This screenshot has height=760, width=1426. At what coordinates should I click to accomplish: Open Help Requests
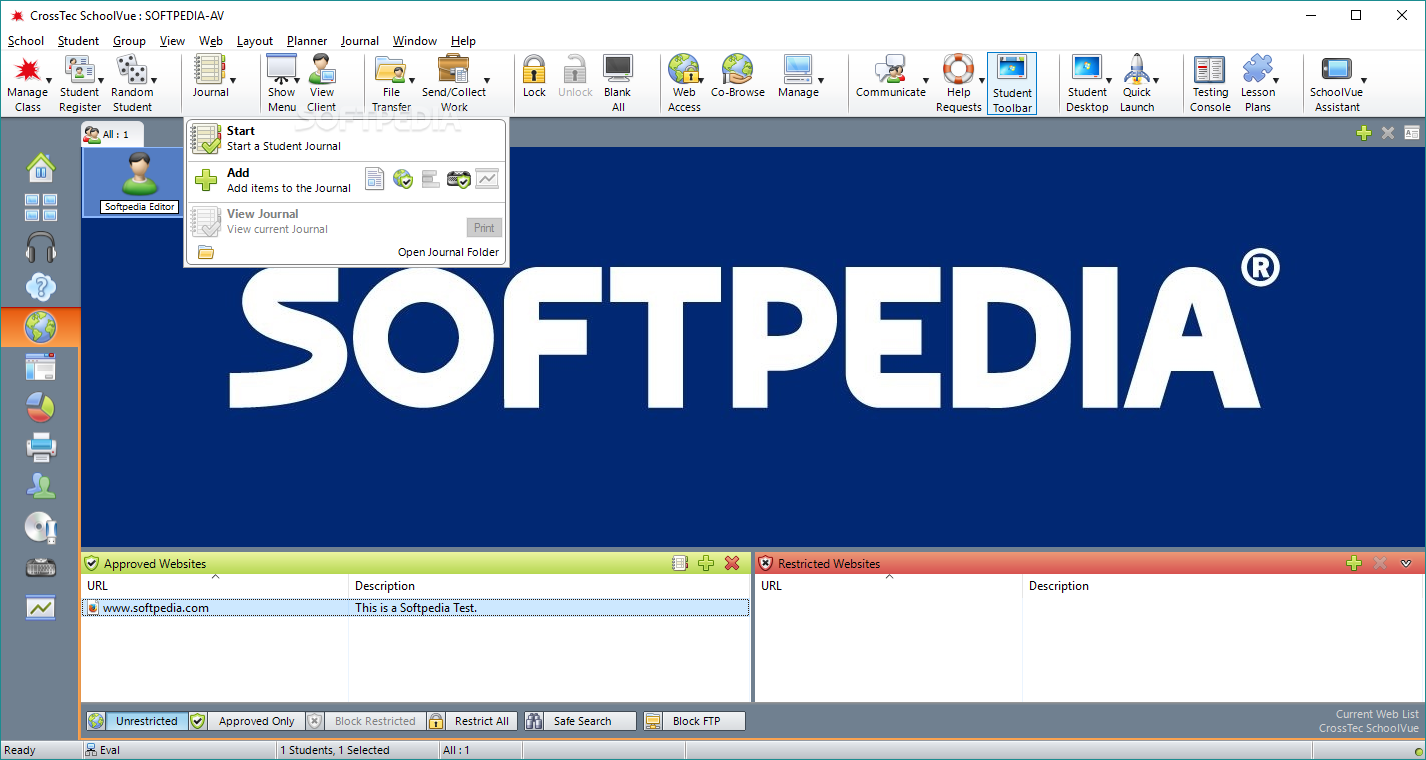click(x=958, y=83)
